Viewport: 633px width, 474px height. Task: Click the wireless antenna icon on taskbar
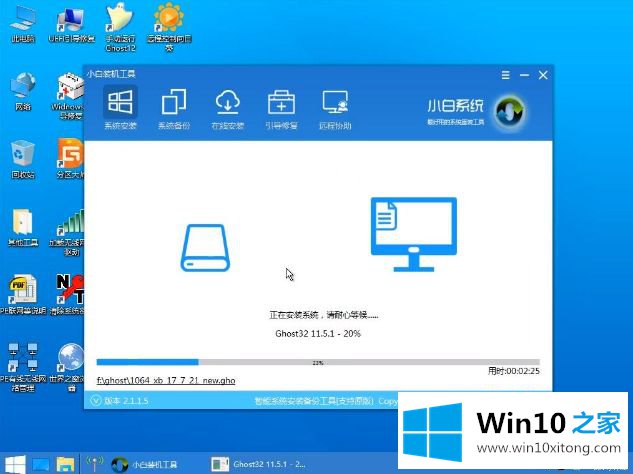tap(94, 464)
